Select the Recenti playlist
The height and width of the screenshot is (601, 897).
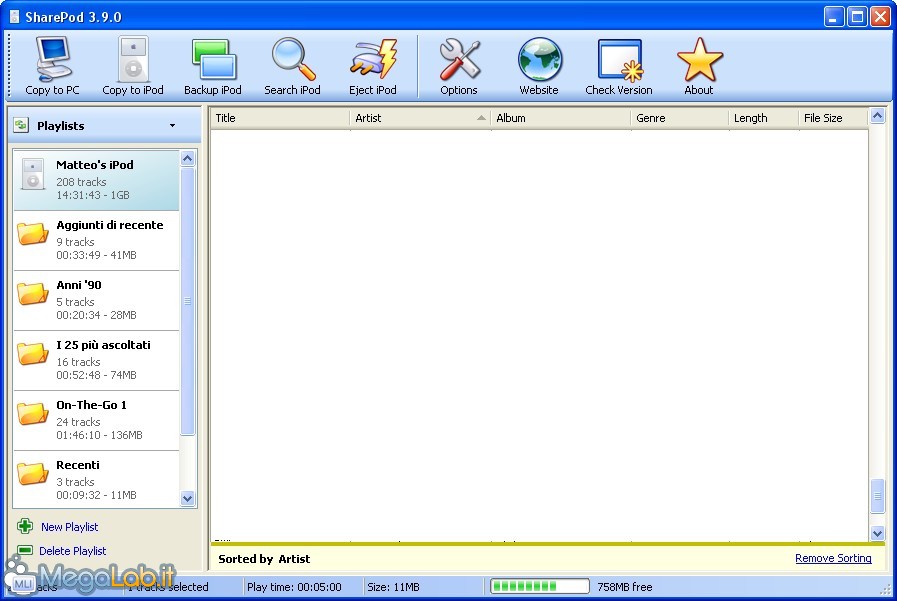96,479
